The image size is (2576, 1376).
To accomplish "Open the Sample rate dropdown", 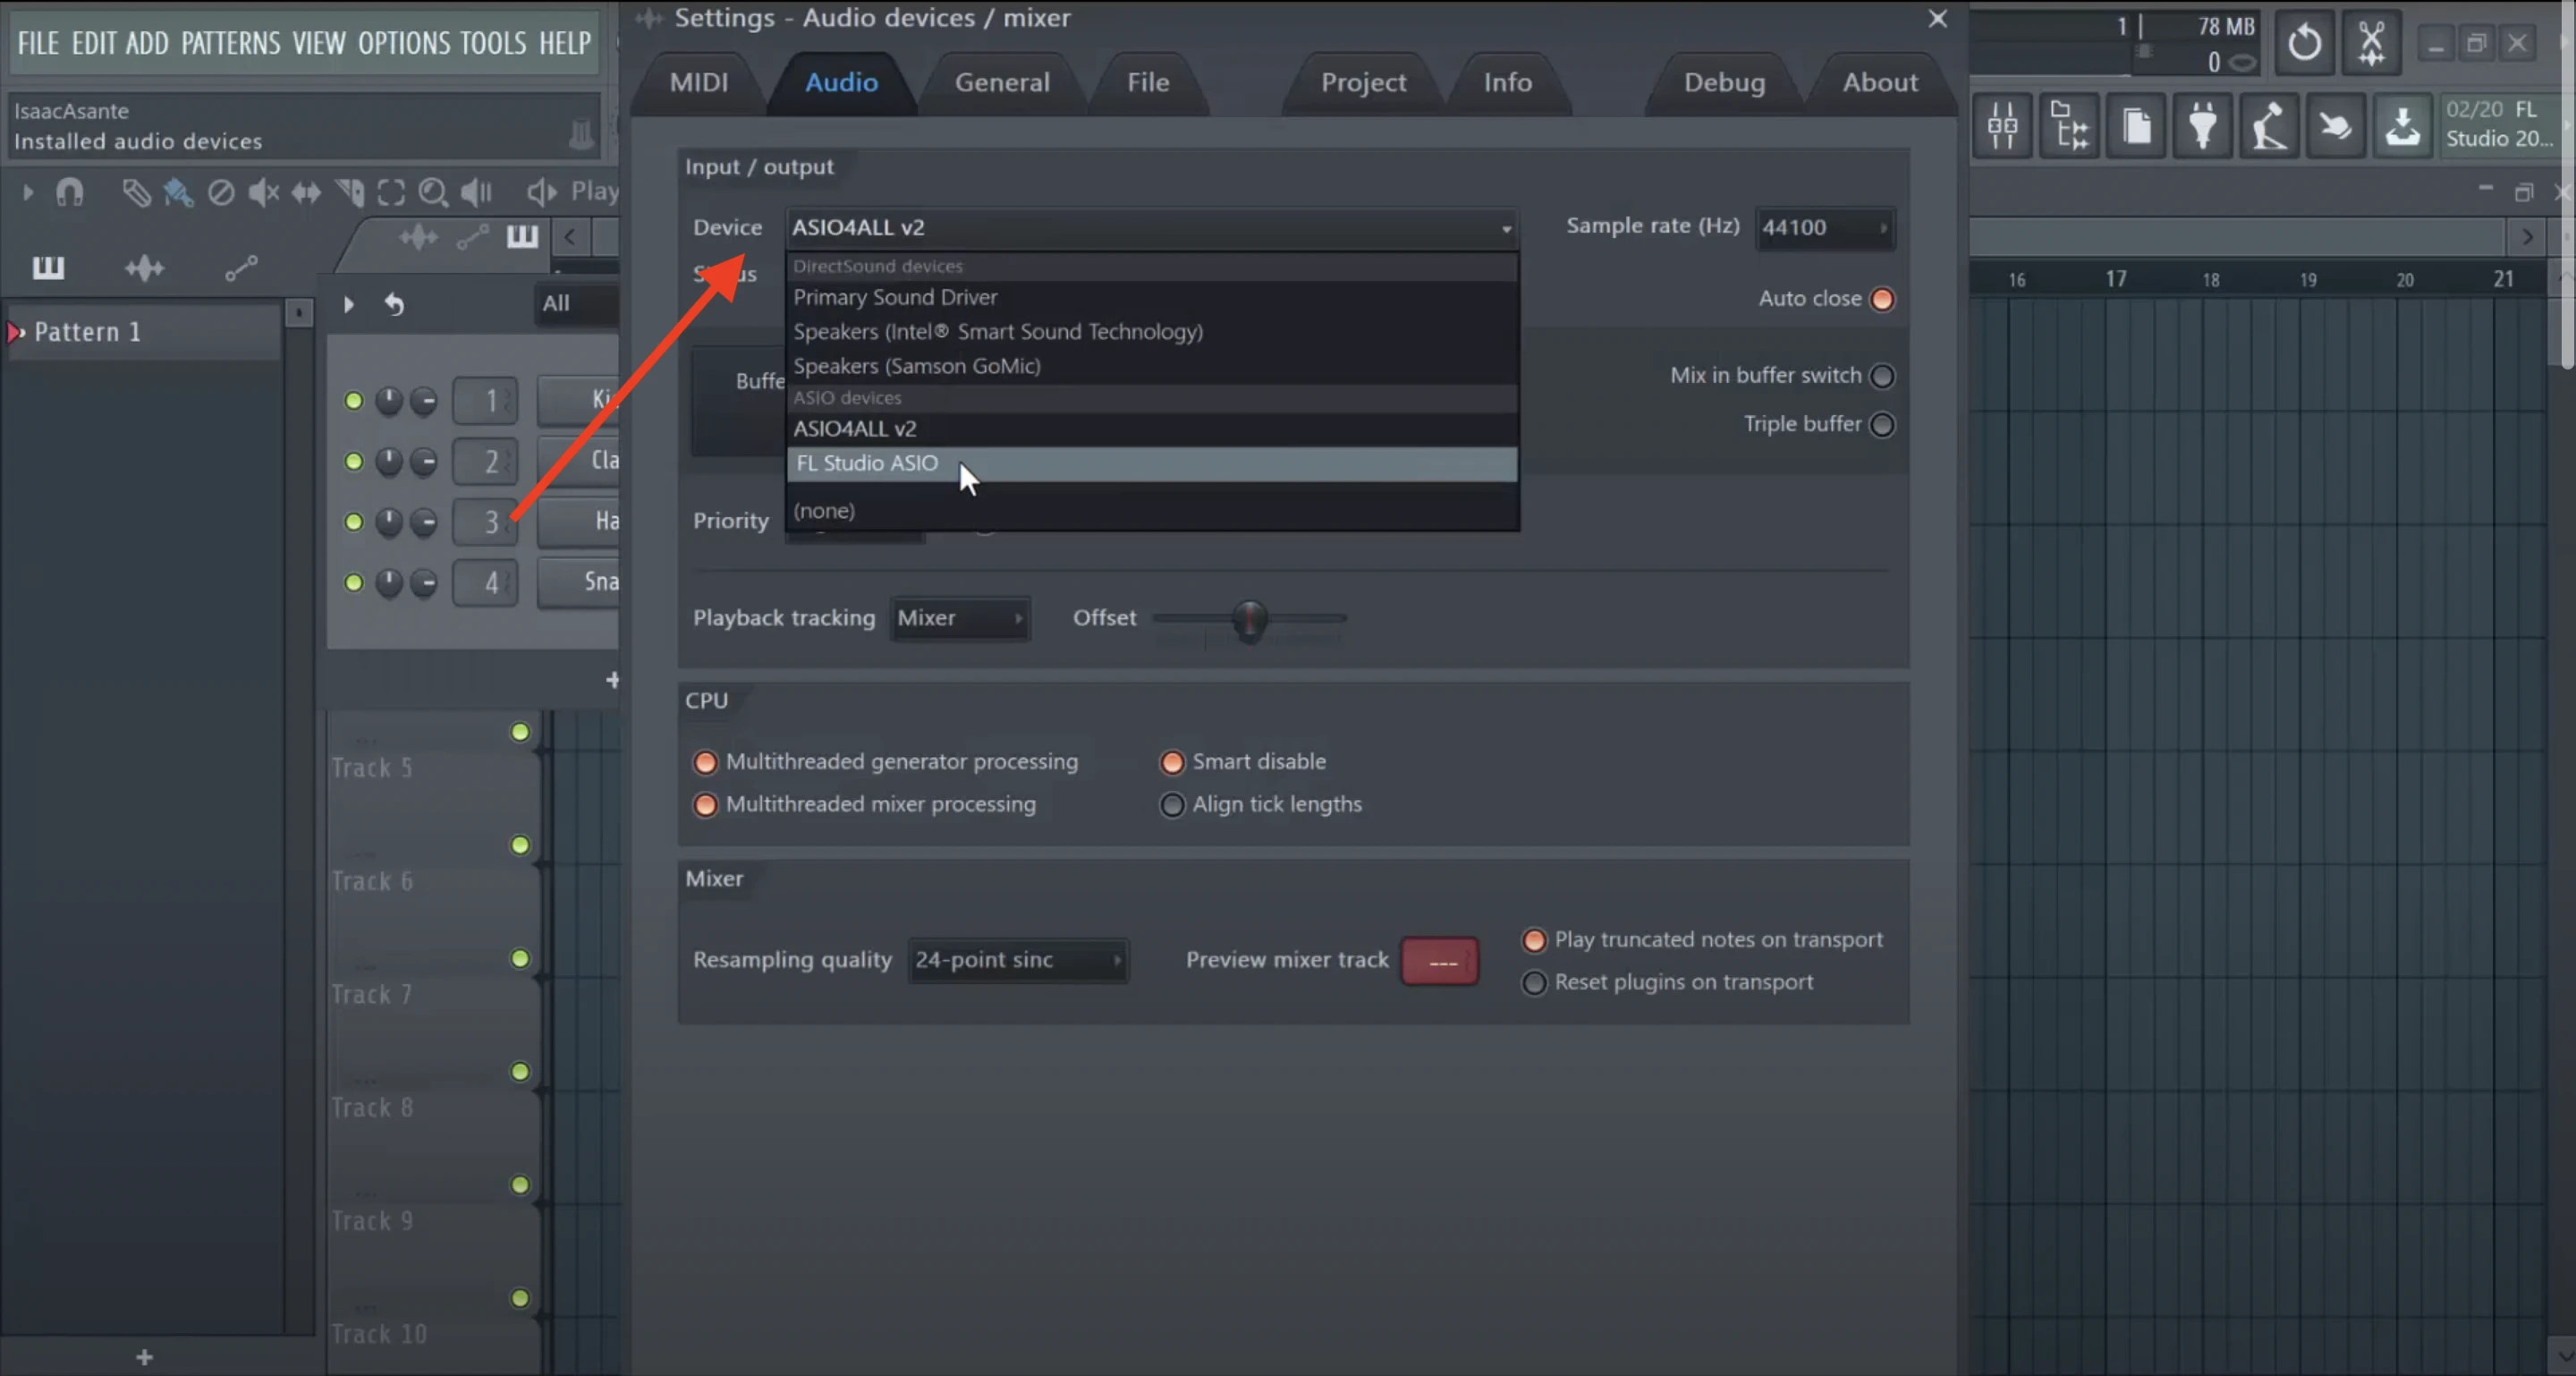I will 1823,228.
